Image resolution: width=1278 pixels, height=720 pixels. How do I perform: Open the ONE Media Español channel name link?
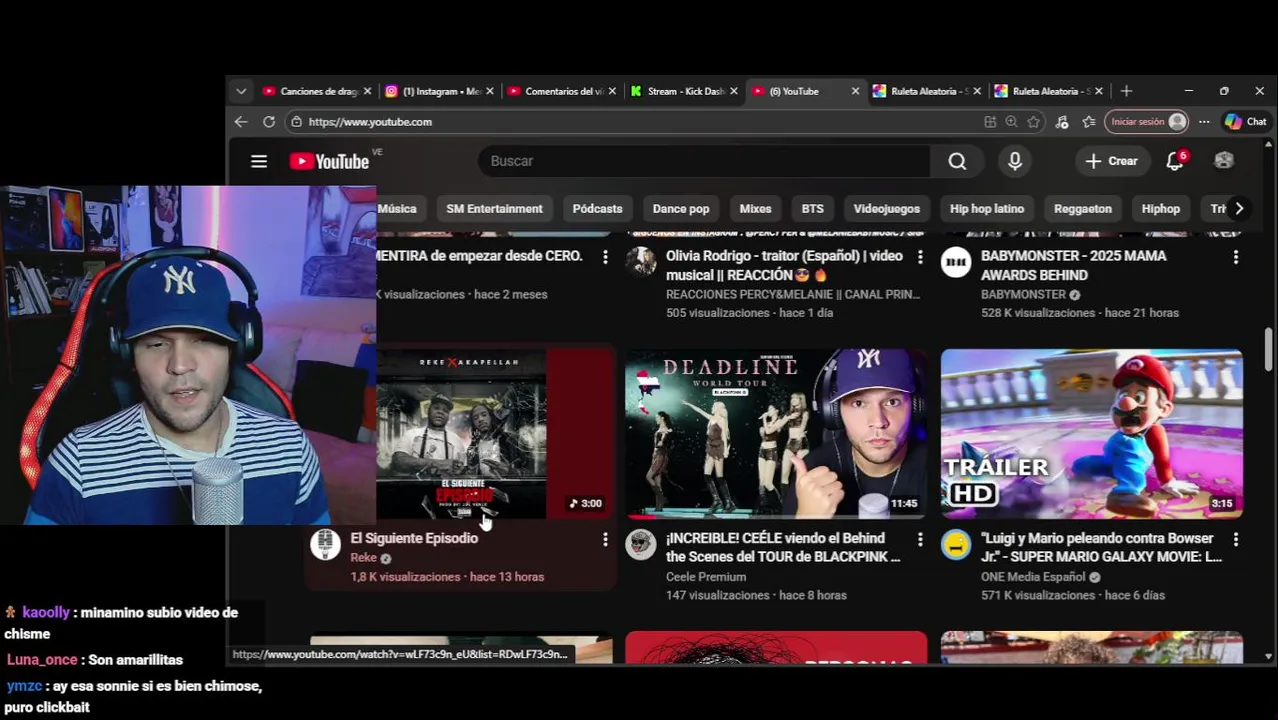[1033, 577]
